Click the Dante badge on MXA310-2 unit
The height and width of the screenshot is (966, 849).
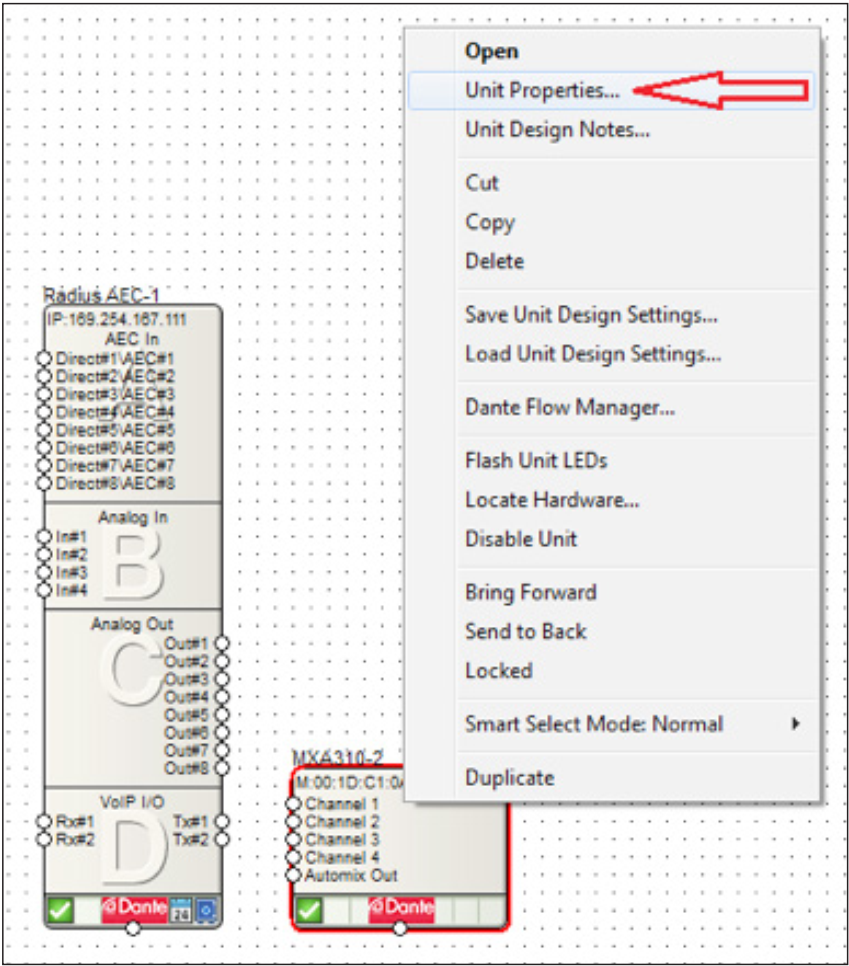pyautogui.click(x=400, y=908)
